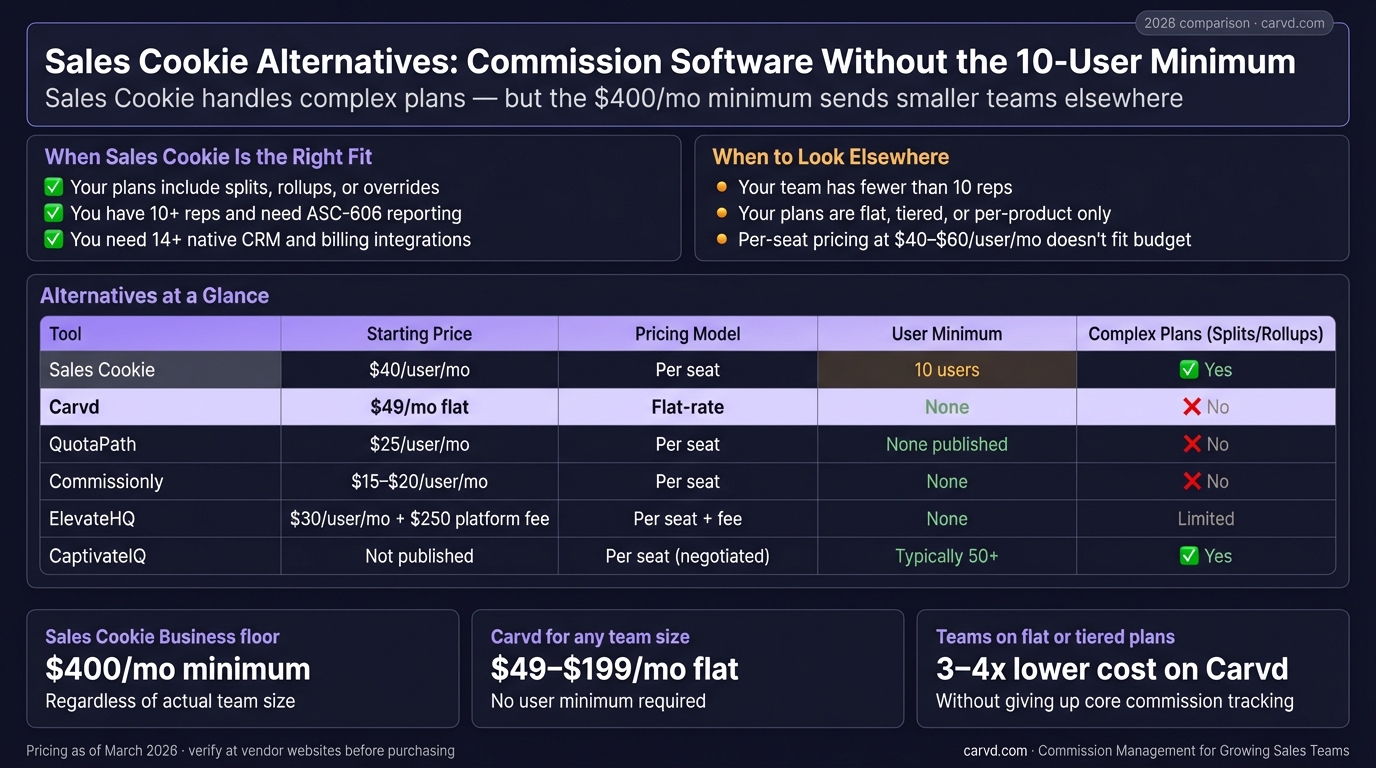Click the checkmark next to ASC-606 reporting line

[54, 213]
